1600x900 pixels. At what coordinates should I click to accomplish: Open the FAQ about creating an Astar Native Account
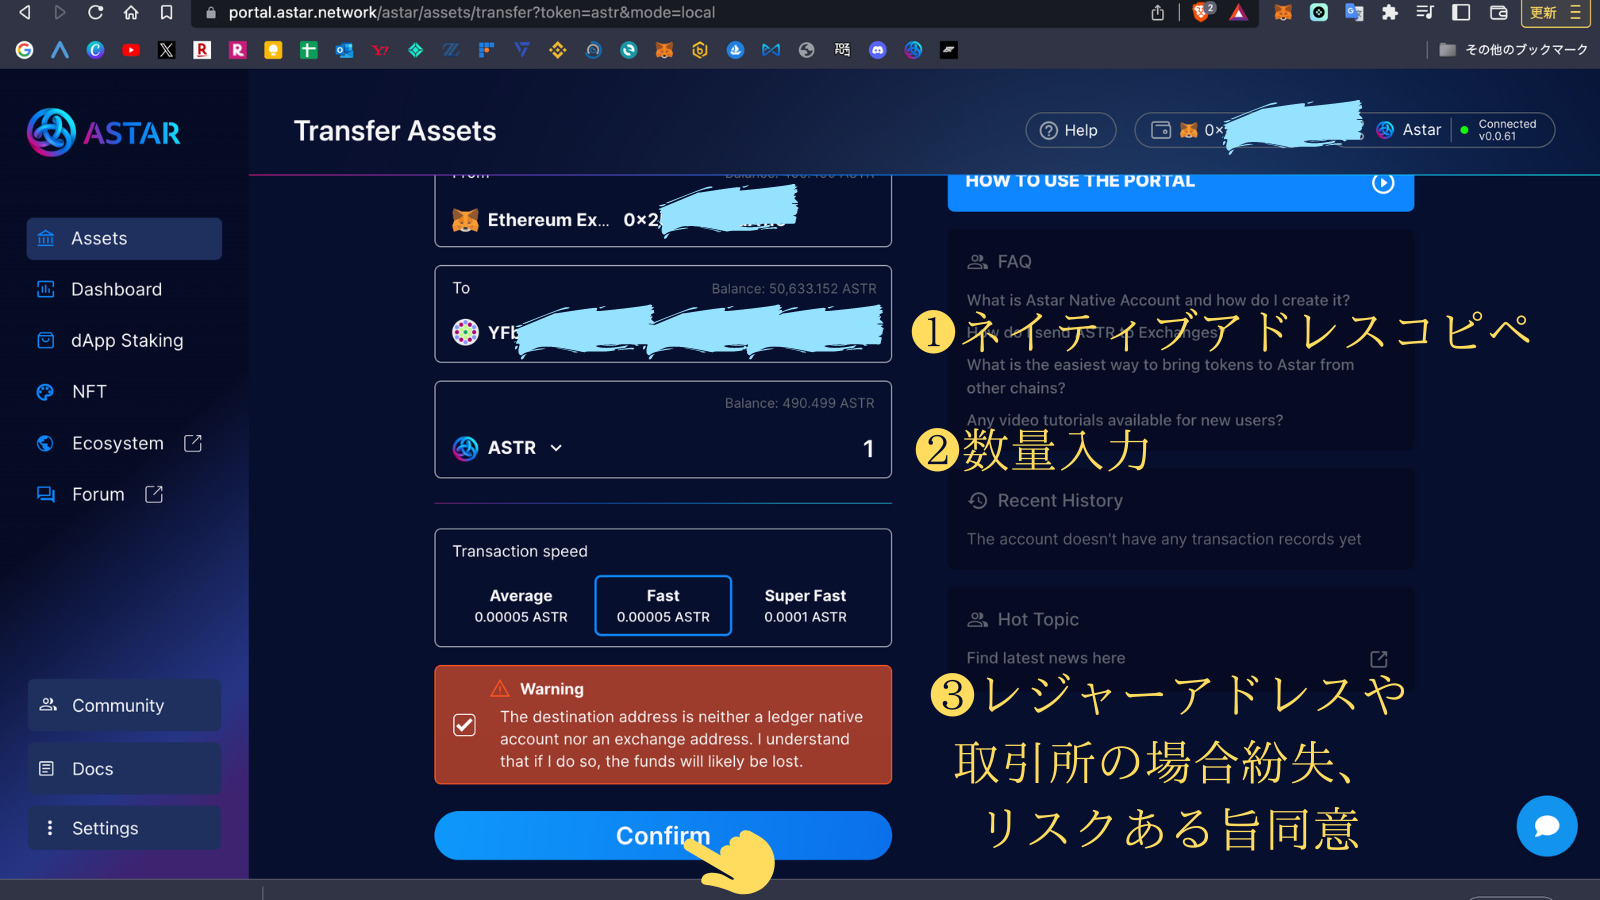coord(1157,300)
